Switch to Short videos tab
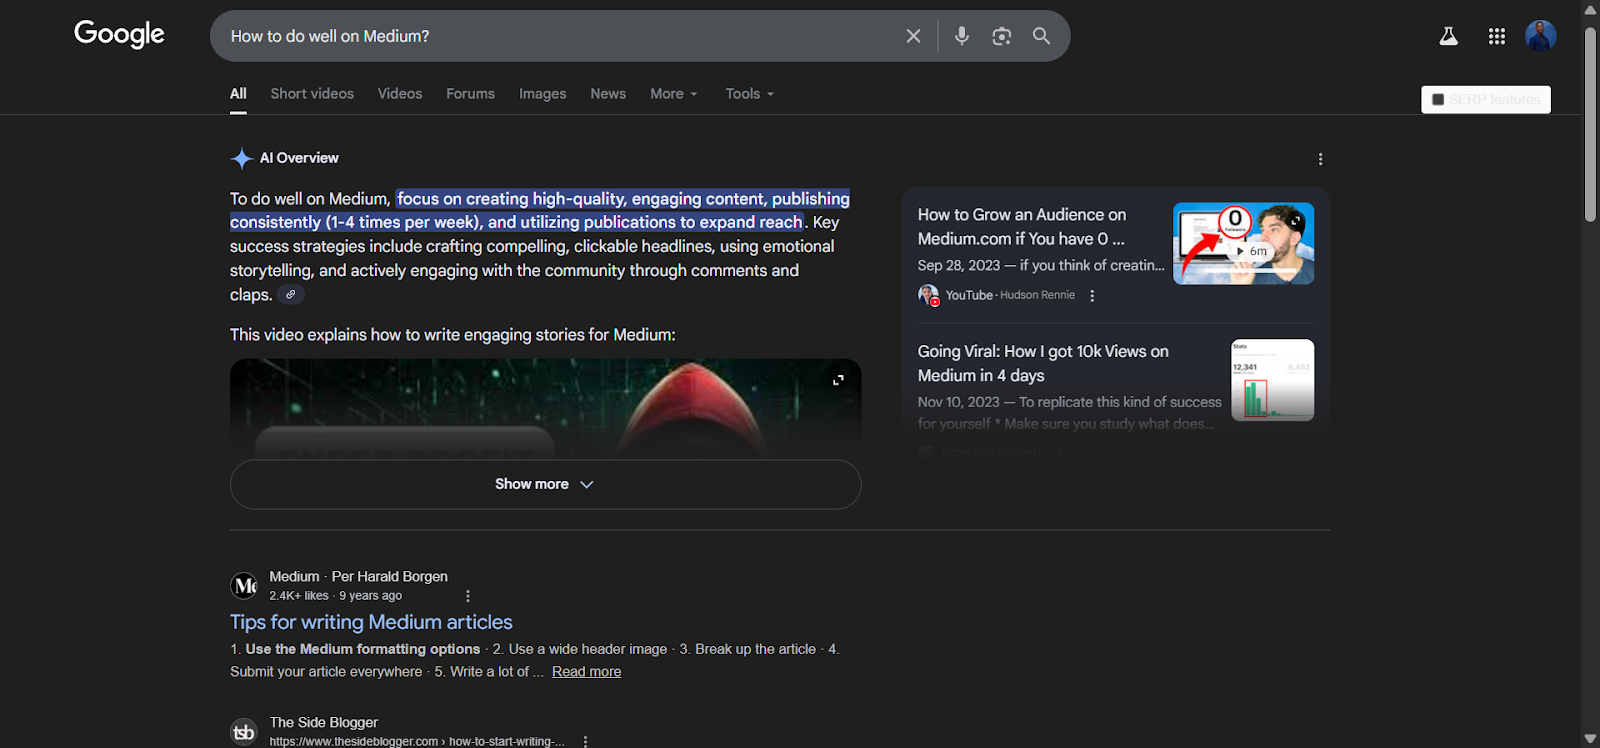 pos(312,93)
